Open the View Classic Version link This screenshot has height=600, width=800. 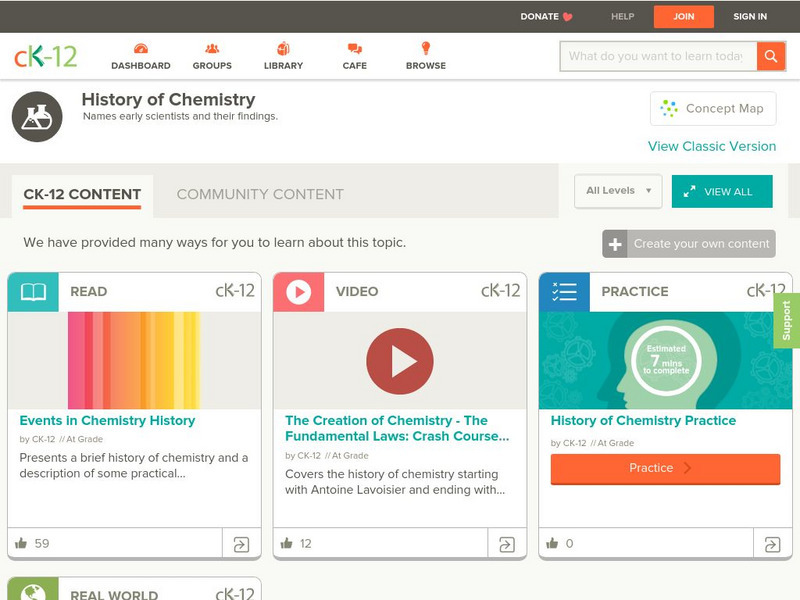tap(712, 146)
